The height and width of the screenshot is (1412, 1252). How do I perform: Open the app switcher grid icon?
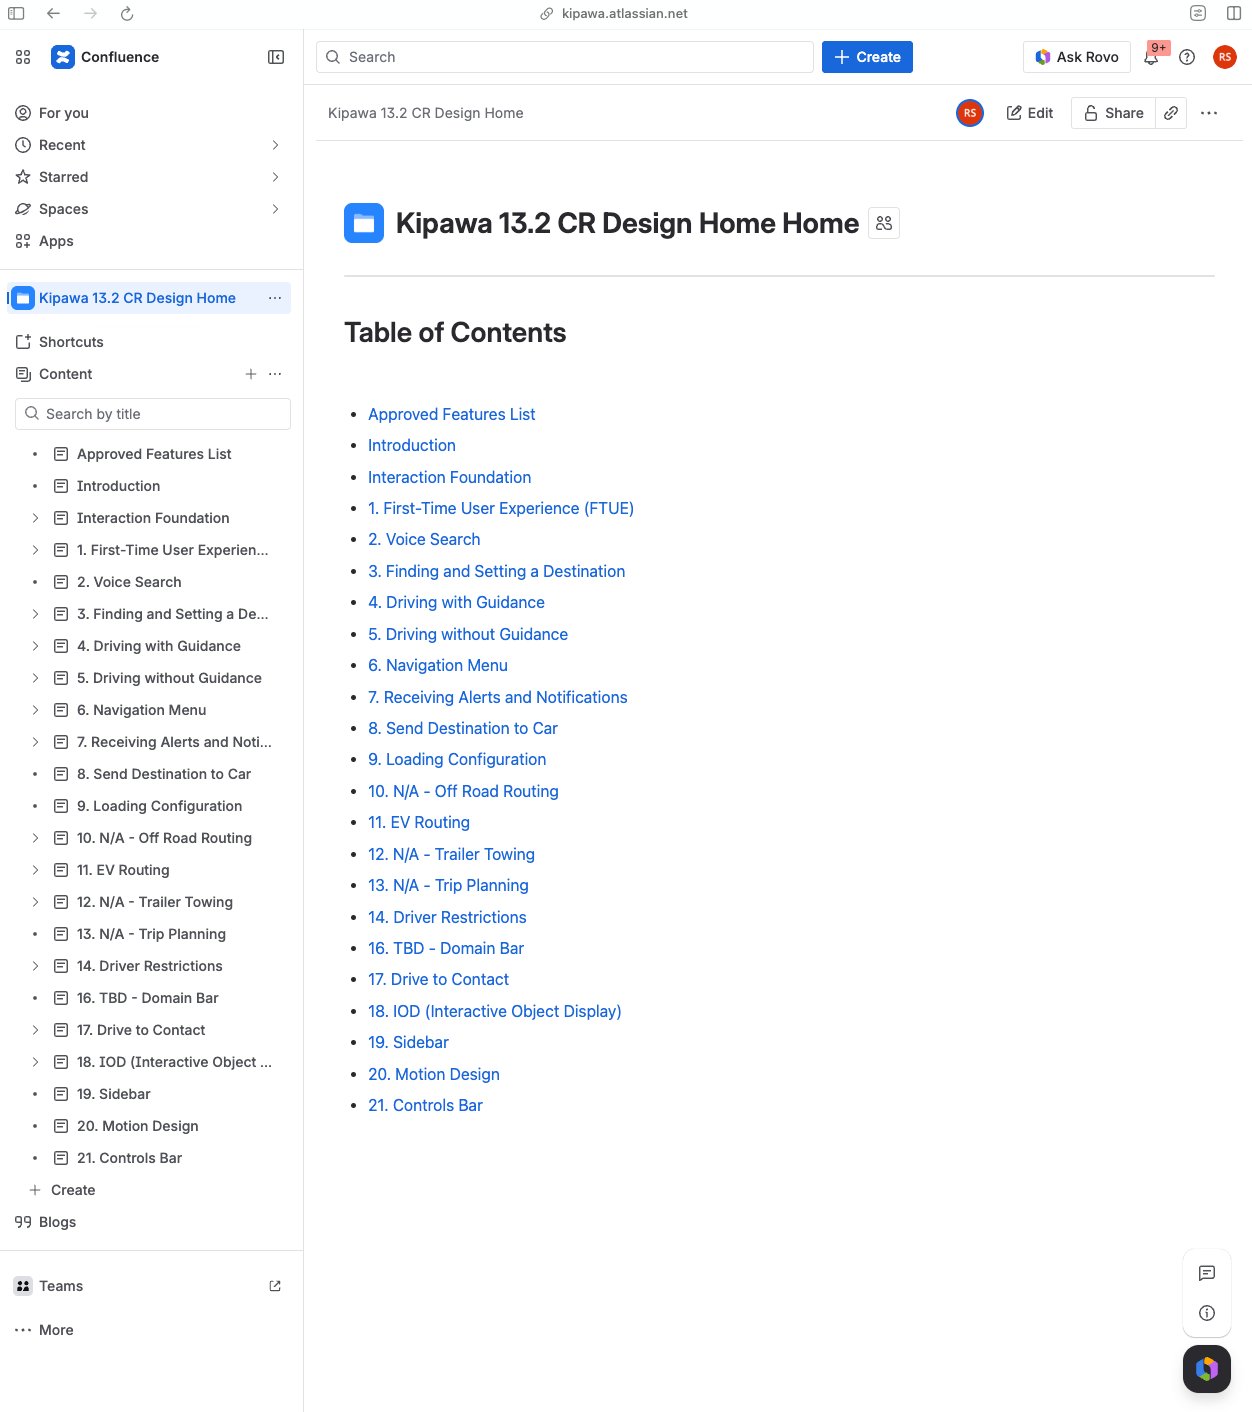[x=23, y=57]
